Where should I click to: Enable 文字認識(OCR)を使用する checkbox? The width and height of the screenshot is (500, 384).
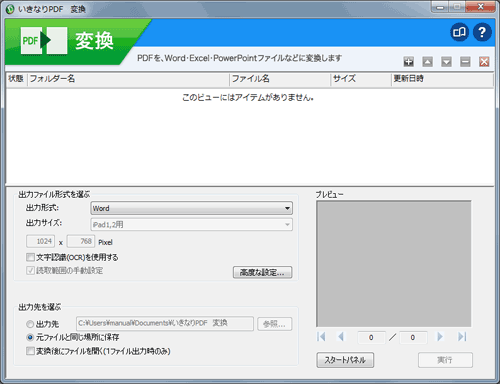click(30, 257)
